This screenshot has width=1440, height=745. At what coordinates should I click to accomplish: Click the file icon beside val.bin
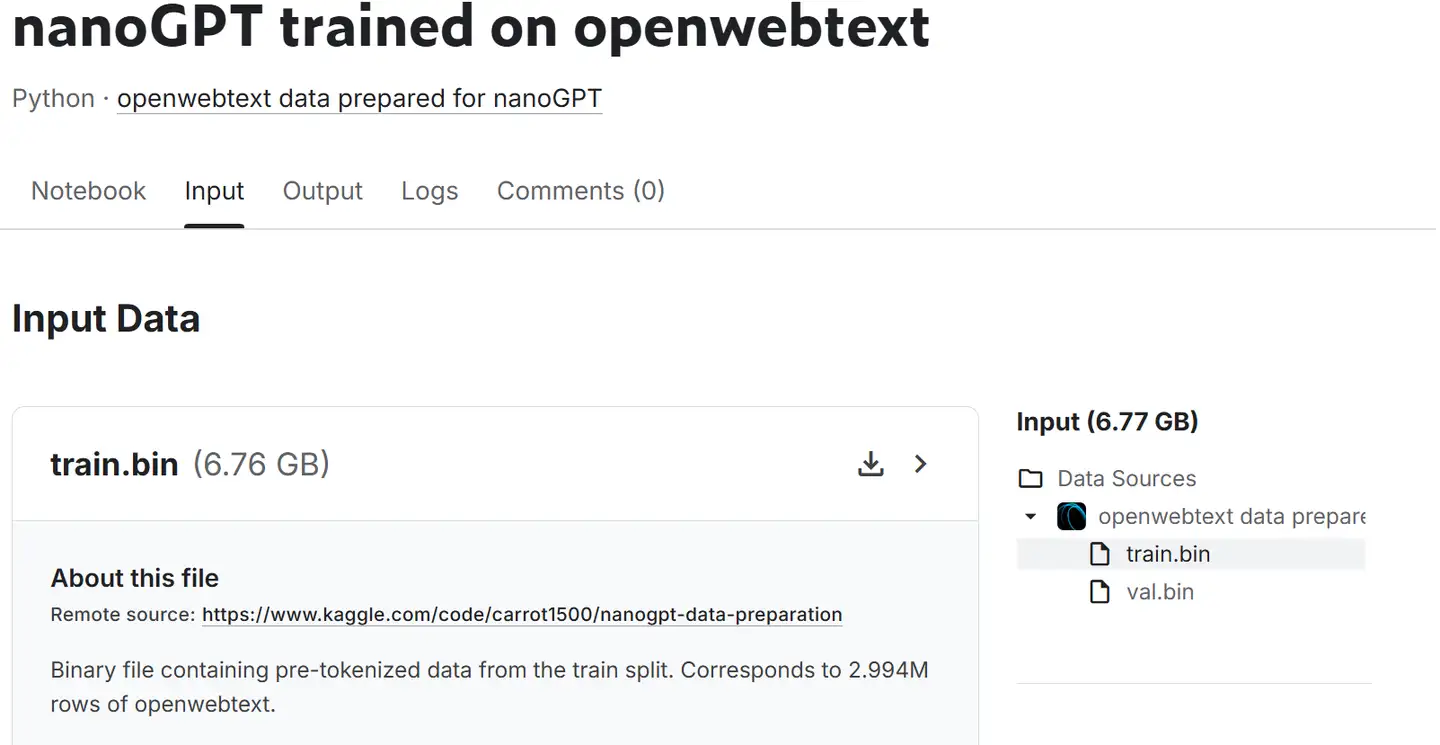pyautogui.click(x=1099, y=592)
